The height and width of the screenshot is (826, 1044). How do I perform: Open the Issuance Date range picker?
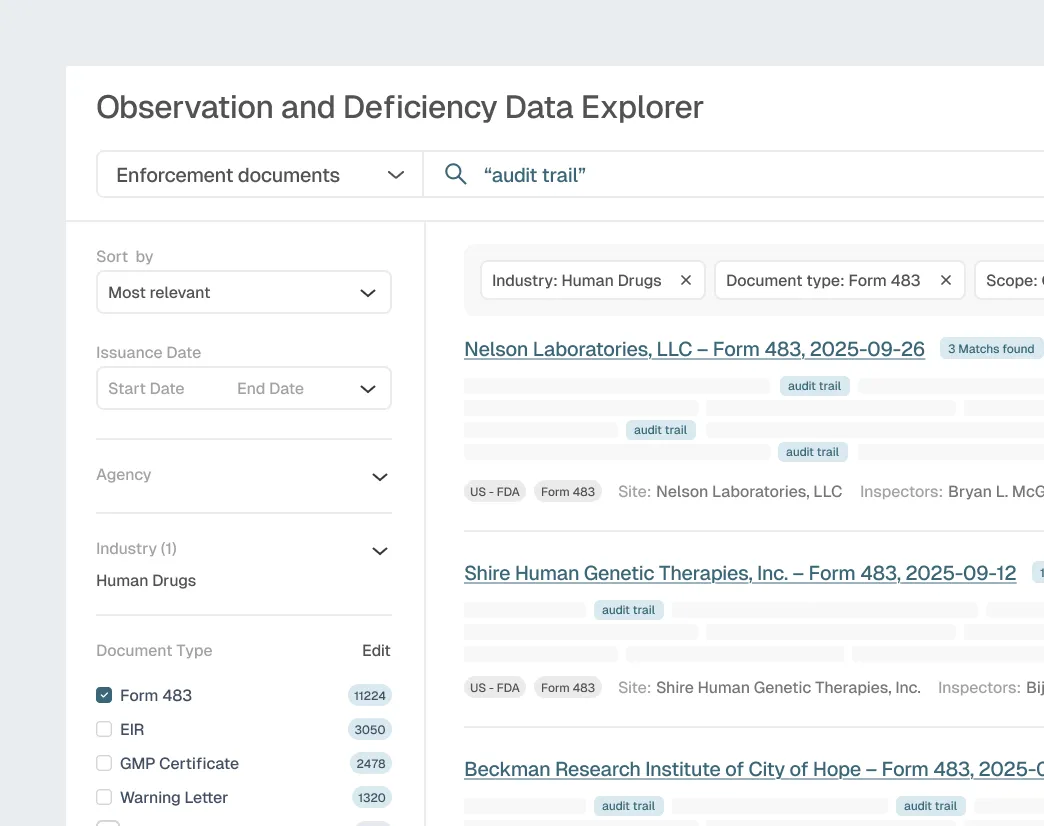370,388
